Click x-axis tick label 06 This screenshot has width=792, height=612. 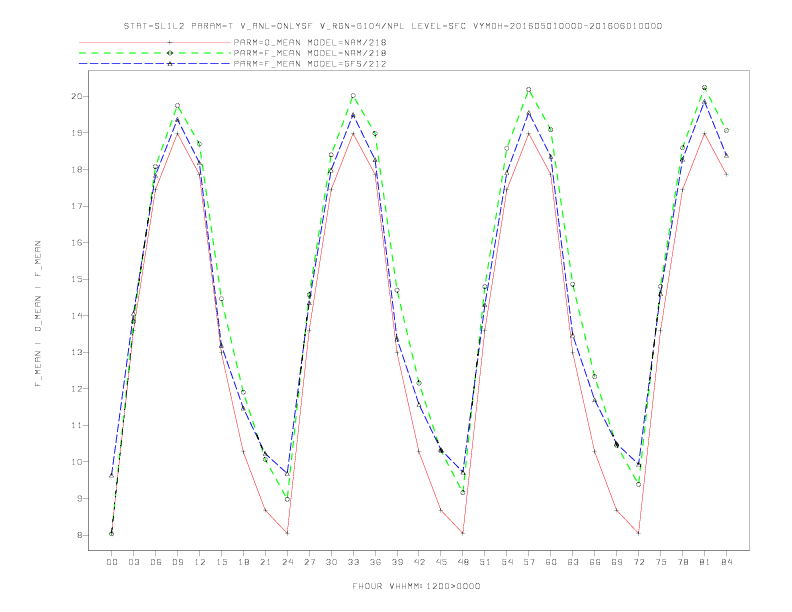pos(156,562)
